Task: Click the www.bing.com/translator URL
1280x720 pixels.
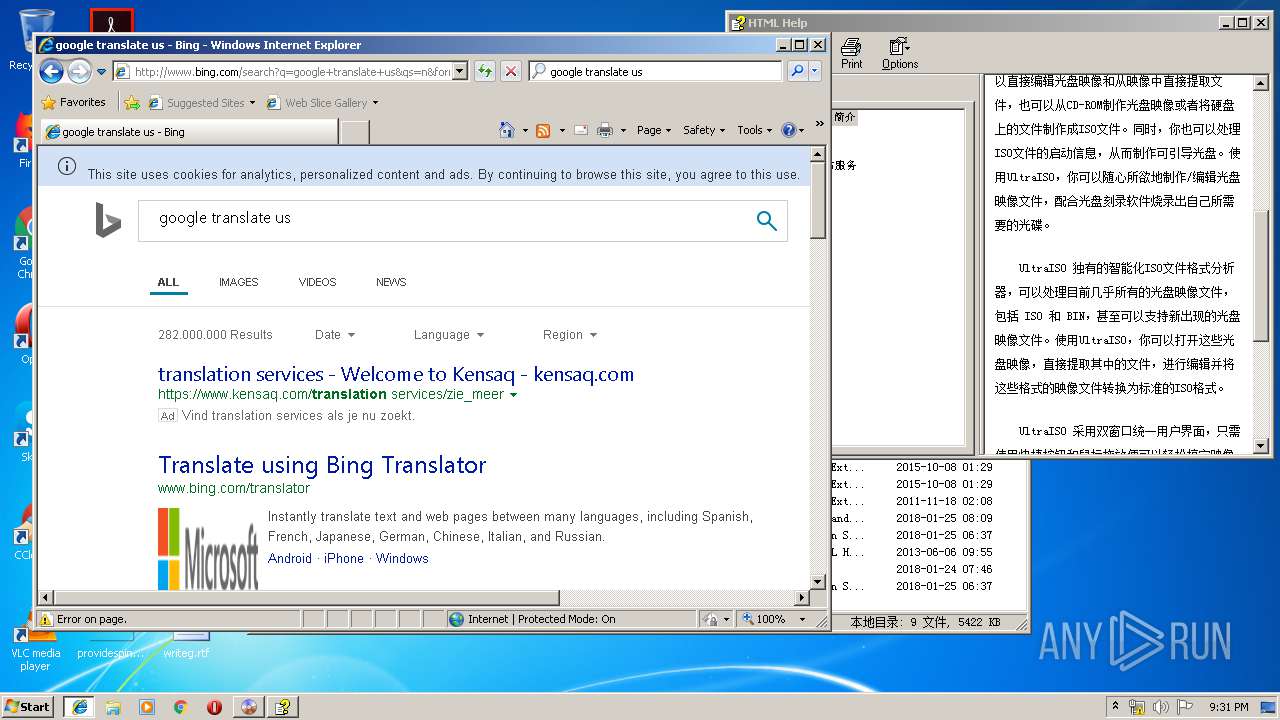Action: [x=234, y=488]
